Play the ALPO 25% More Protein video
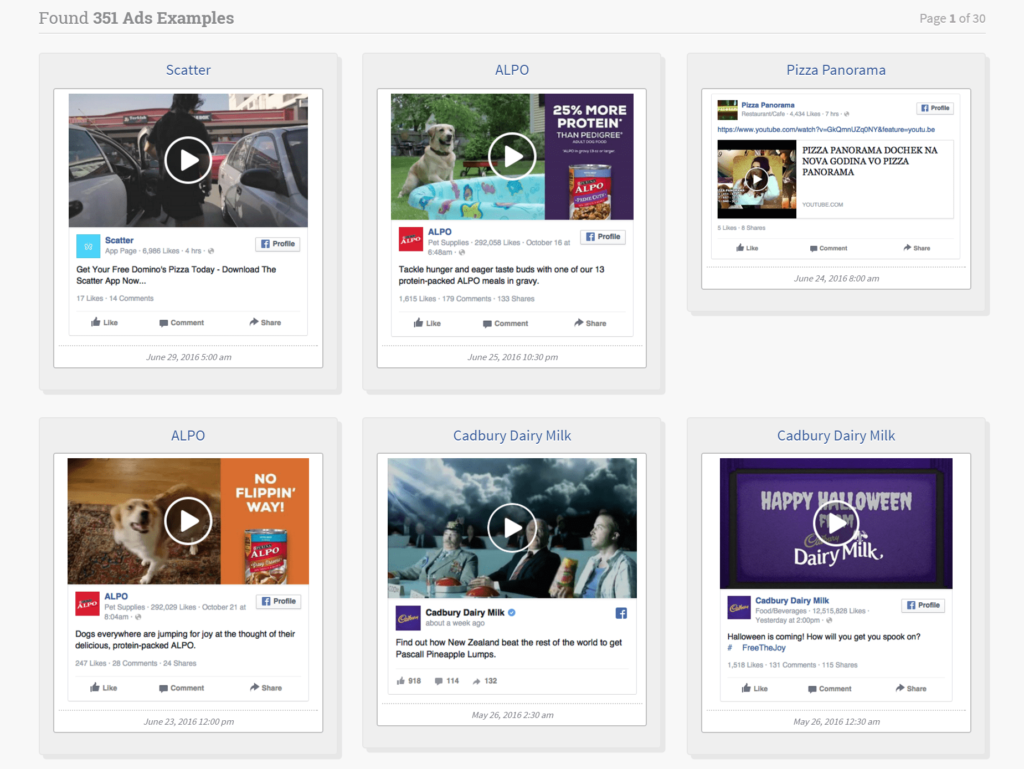This screenshot has height=769, width=1024. pyautogui.click(x=512, y=156)
